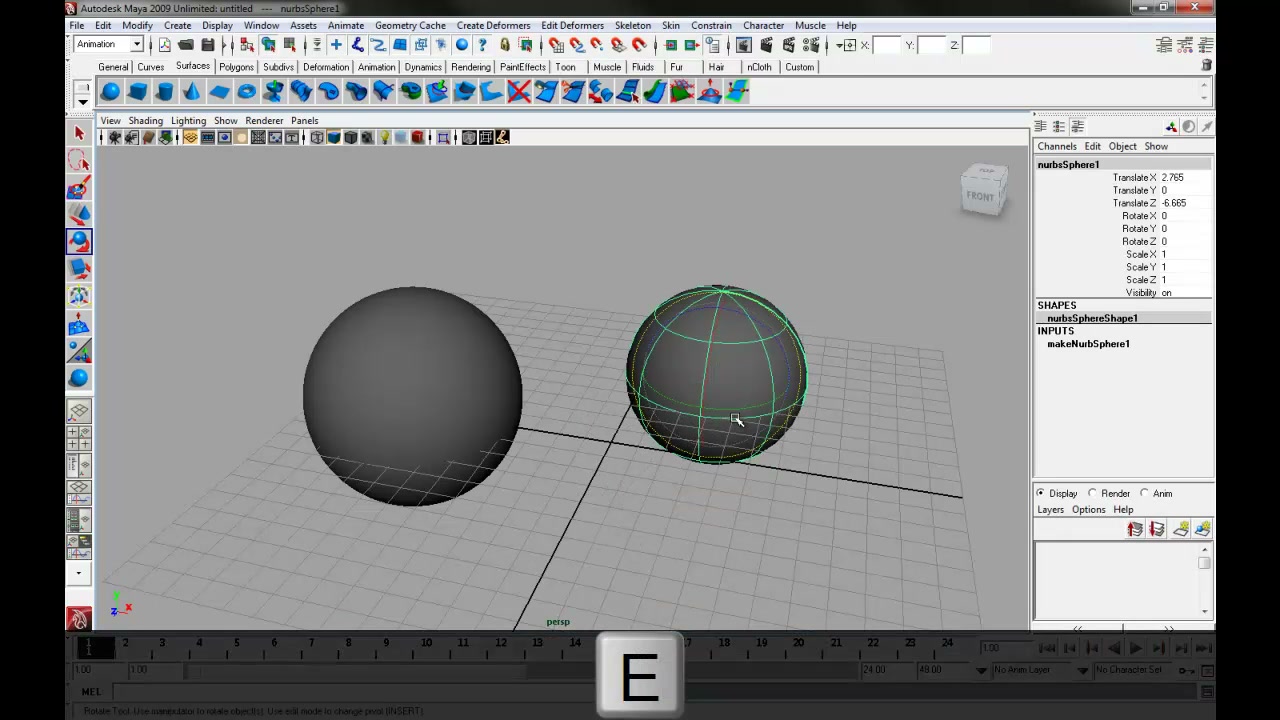The height and width of the screenshot is (720, 1280).
Task: Create a NURBS torus from shelf
Action: 246,92
